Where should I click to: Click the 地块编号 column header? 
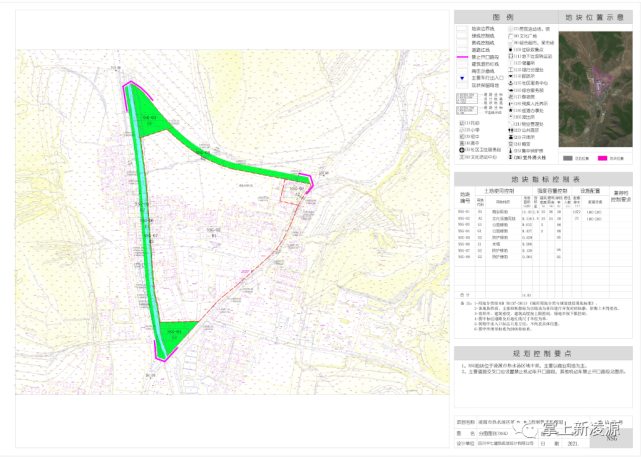465,197
